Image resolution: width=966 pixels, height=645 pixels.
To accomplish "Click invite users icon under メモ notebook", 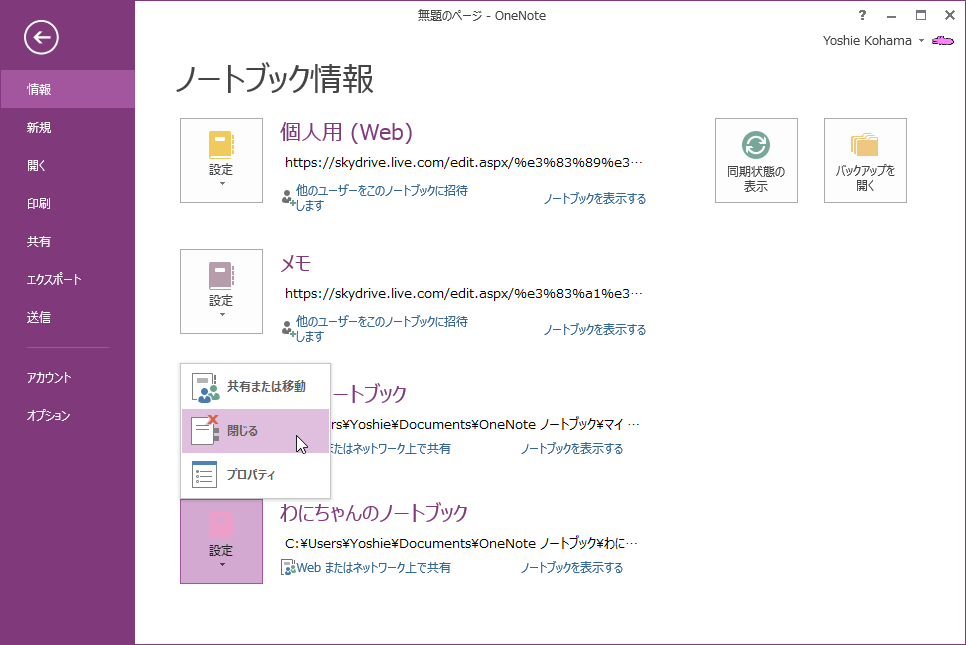I will (x=288, y=328).
